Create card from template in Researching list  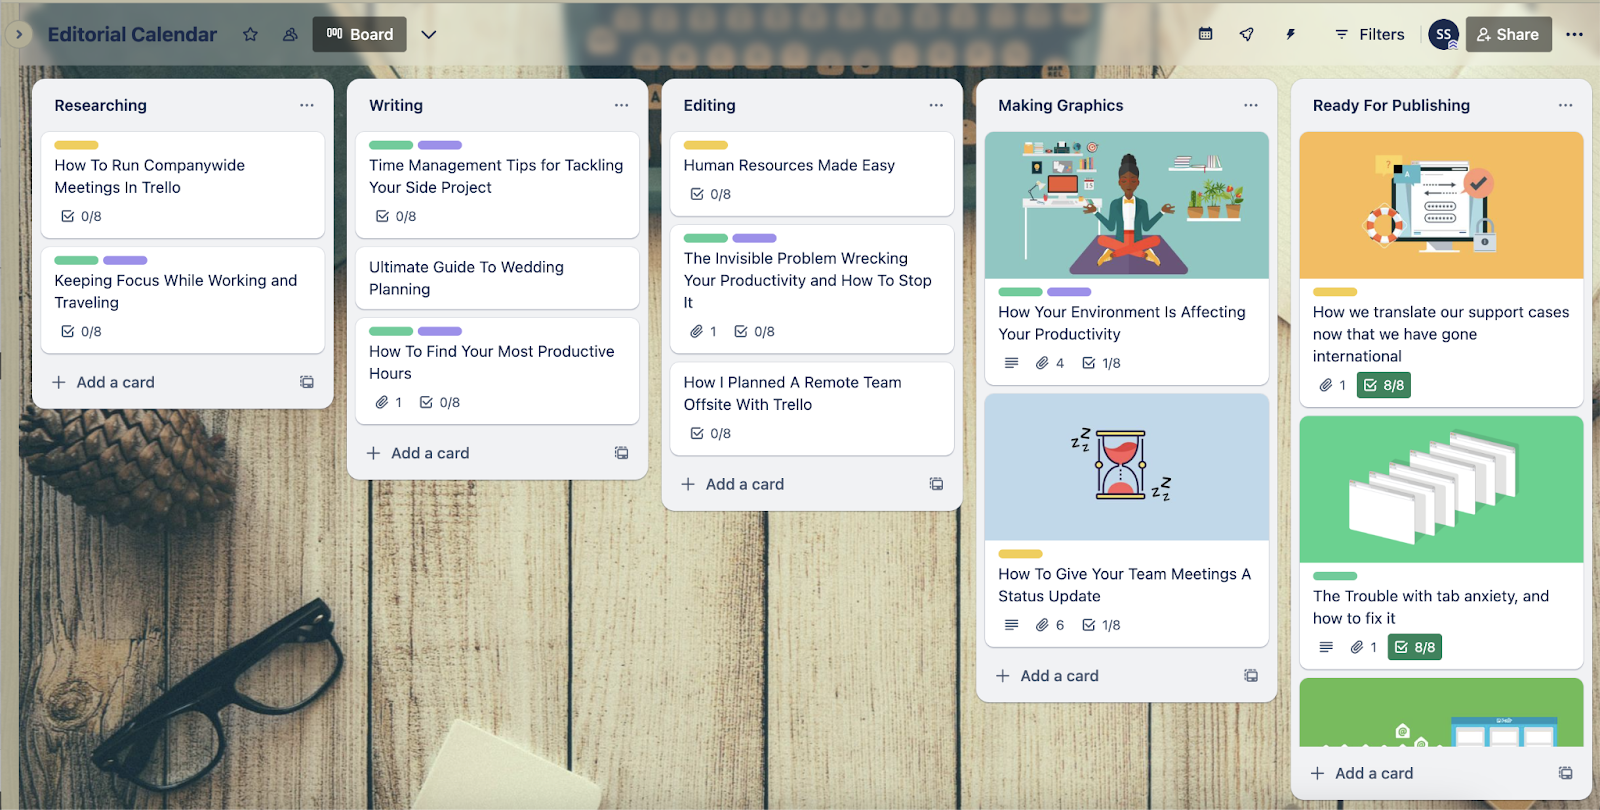307,382
